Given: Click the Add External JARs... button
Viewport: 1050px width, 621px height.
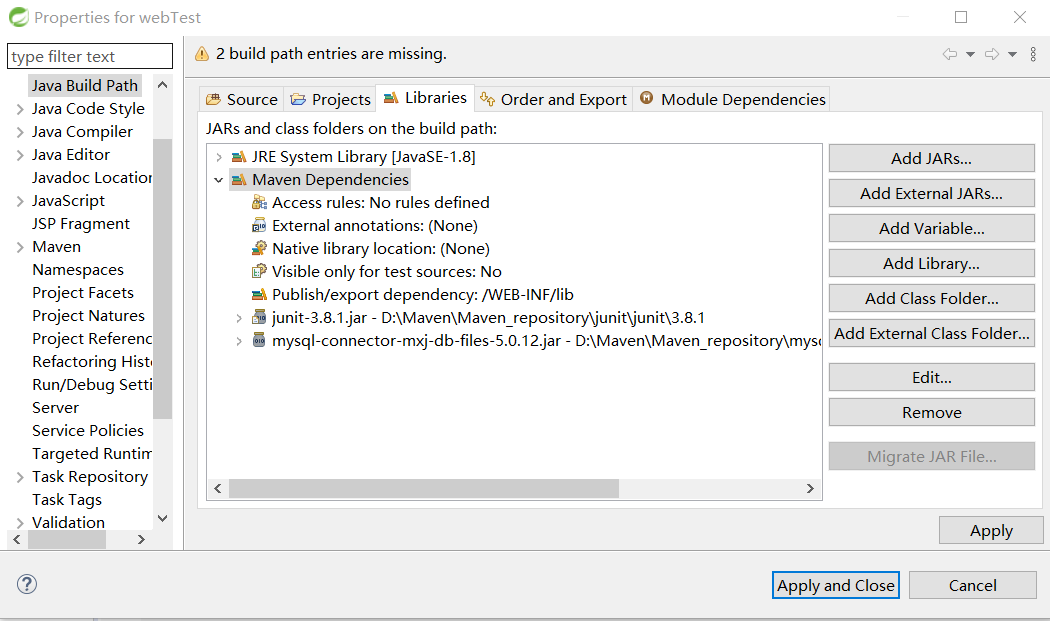Looking at the screenshot, I should point(931,193).
